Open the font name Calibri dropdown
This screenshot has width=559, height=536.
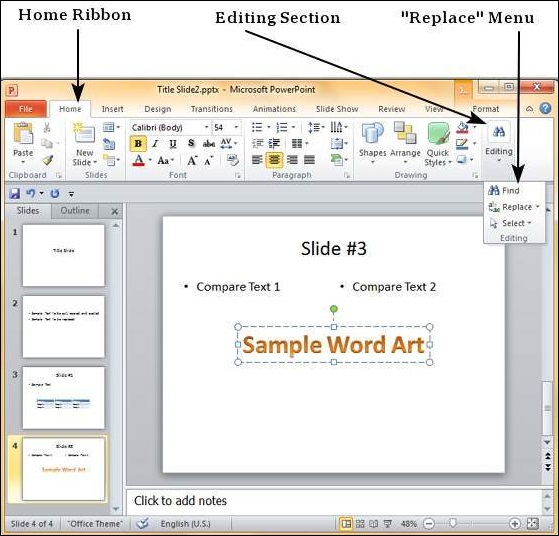[x=206, y=127]
